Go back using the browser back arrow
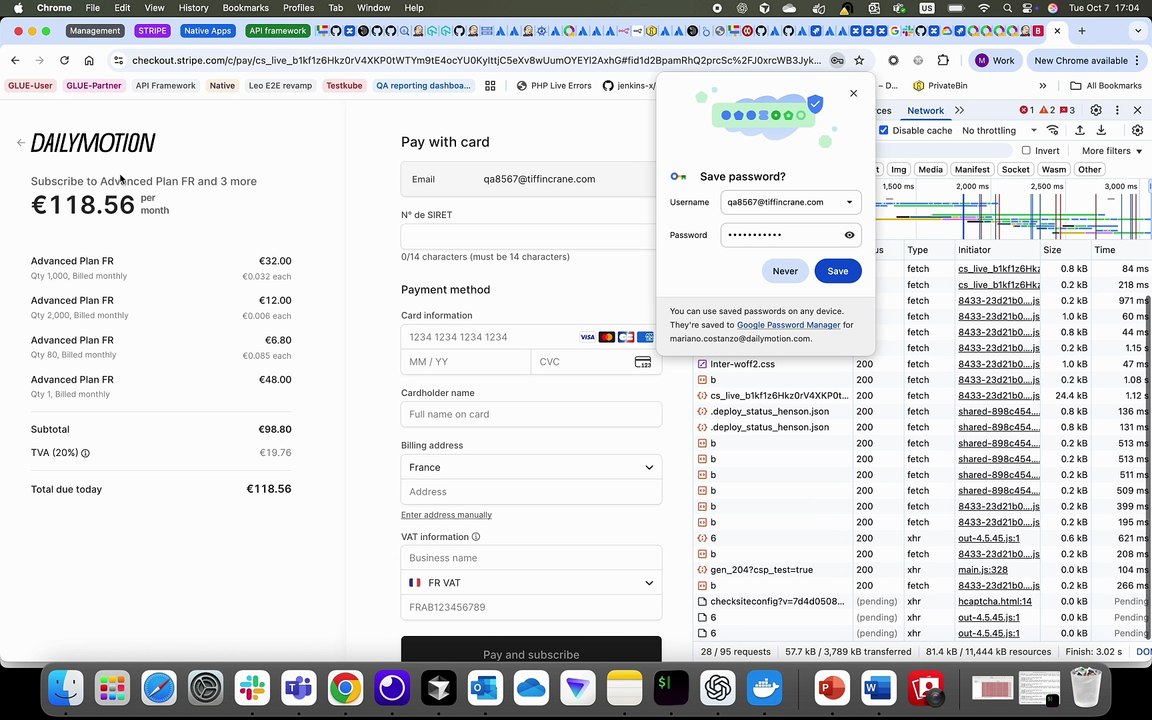 [15, 60]
